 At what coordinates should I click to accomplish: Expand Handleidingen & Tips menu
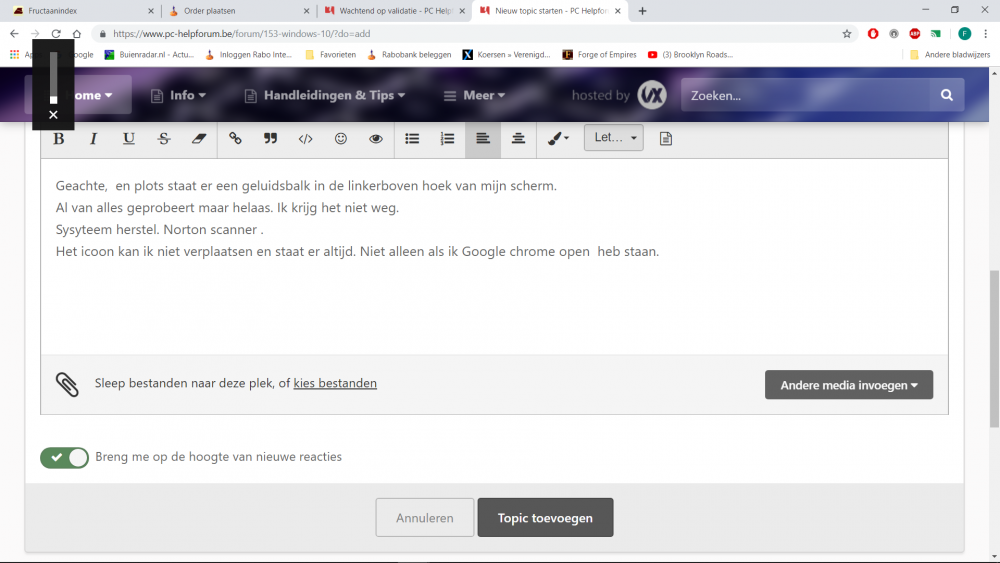click(325, 95)
